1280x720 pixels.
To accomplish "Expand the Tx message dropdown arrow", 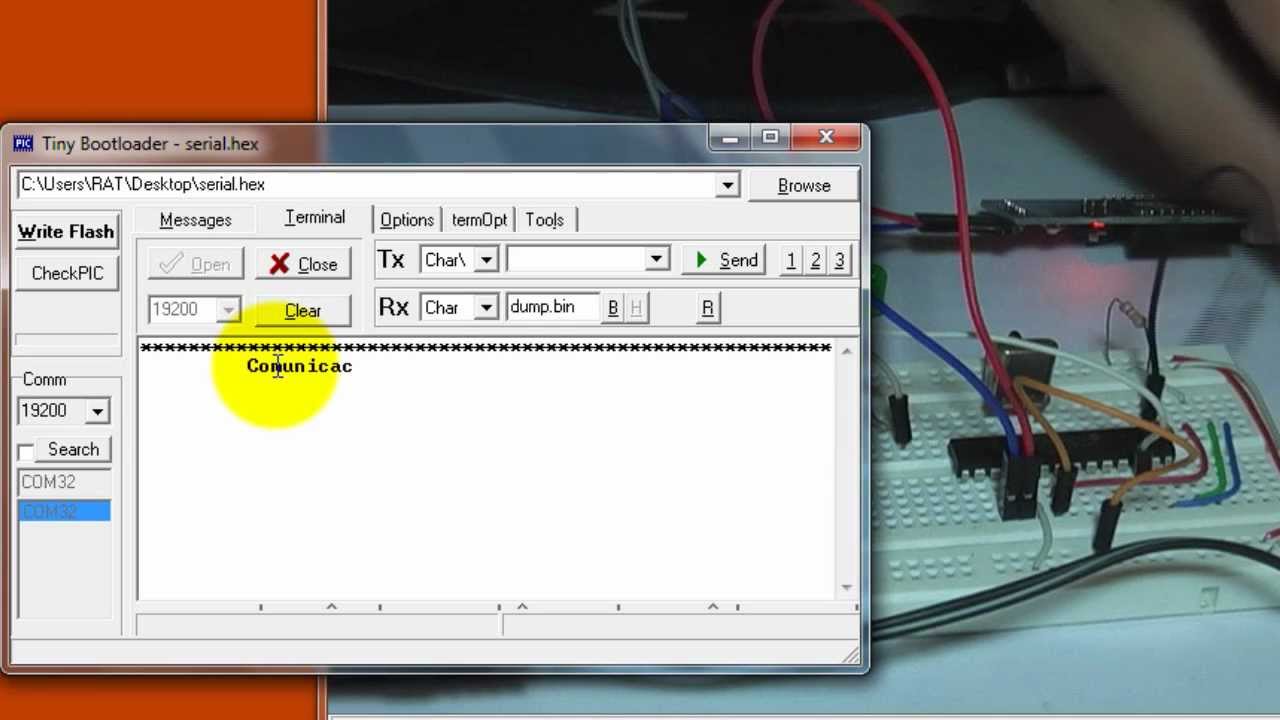I will tap(656, 260).
